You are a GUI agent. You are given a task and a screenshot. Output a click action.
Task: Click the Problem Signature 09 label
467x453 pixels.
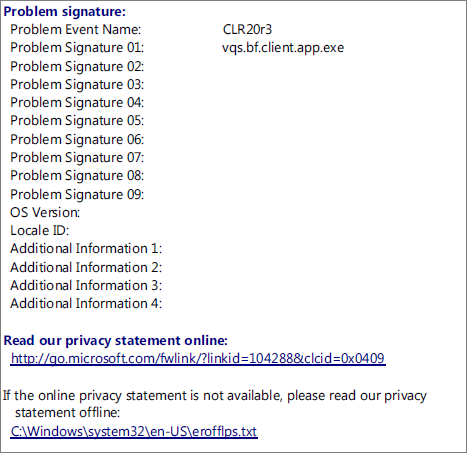77,195
